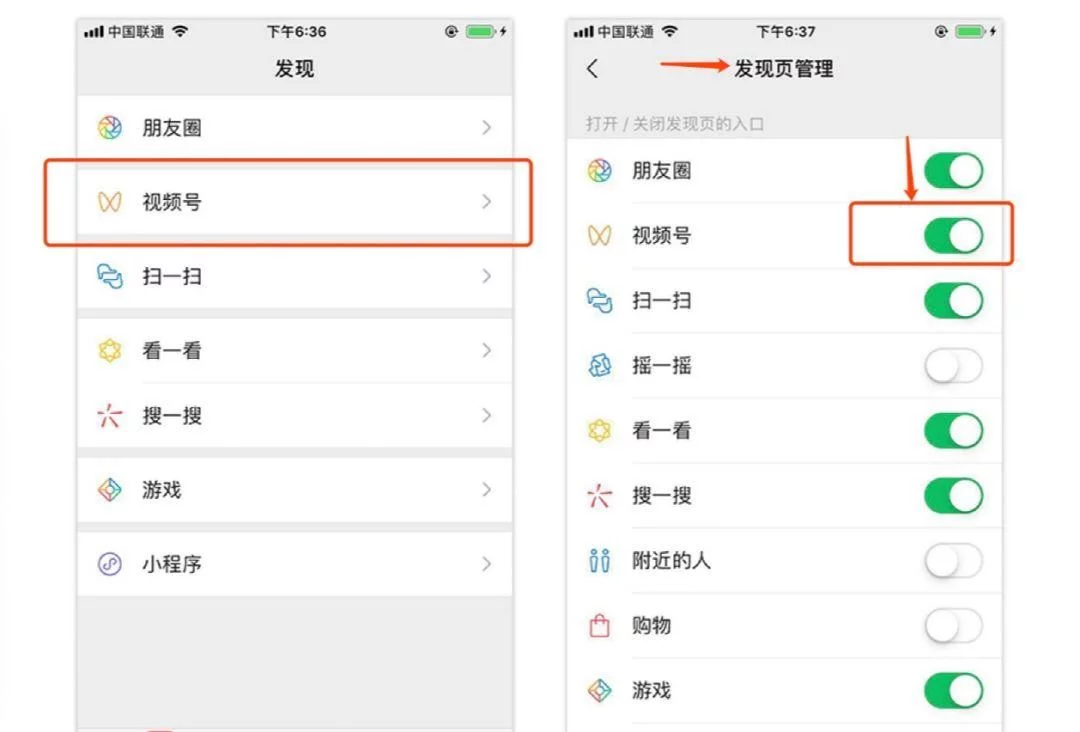Open 扫一扫 via its right chevron
The width and height of the screenshot is (1080, 732).
click(486, 276)
